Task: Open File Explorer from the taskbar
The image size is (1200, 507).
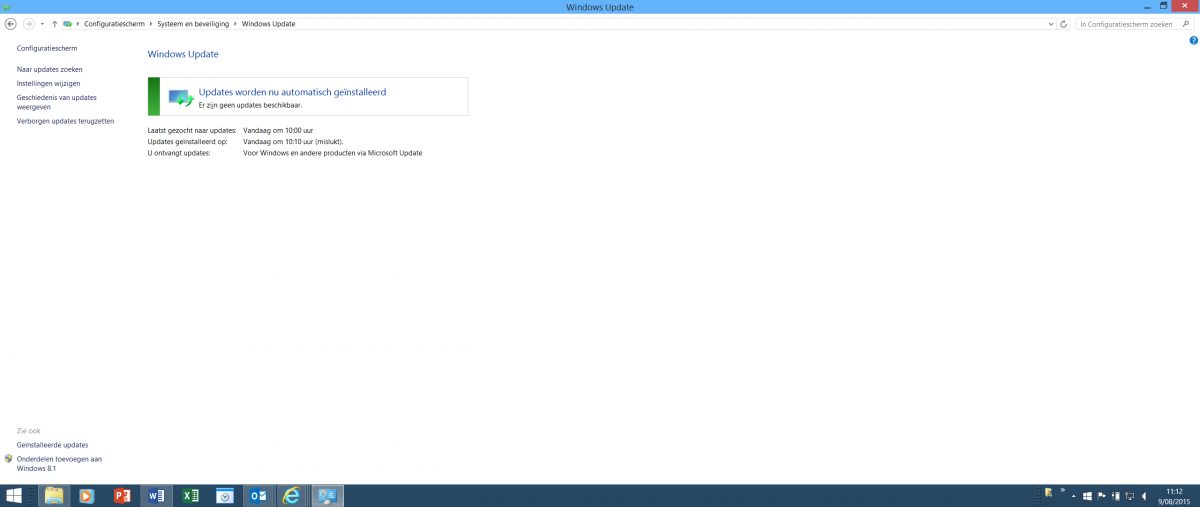Action: click(54, 496)
